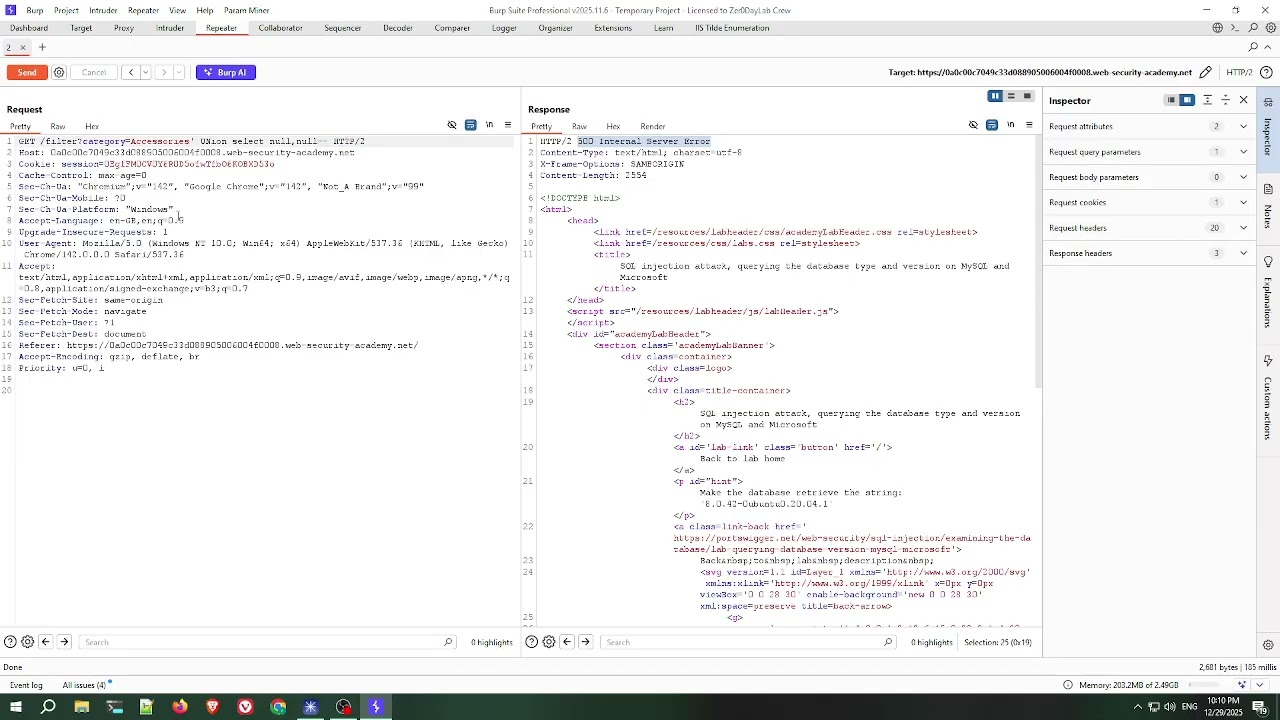Open the Collaborator tab

(280, 28)
